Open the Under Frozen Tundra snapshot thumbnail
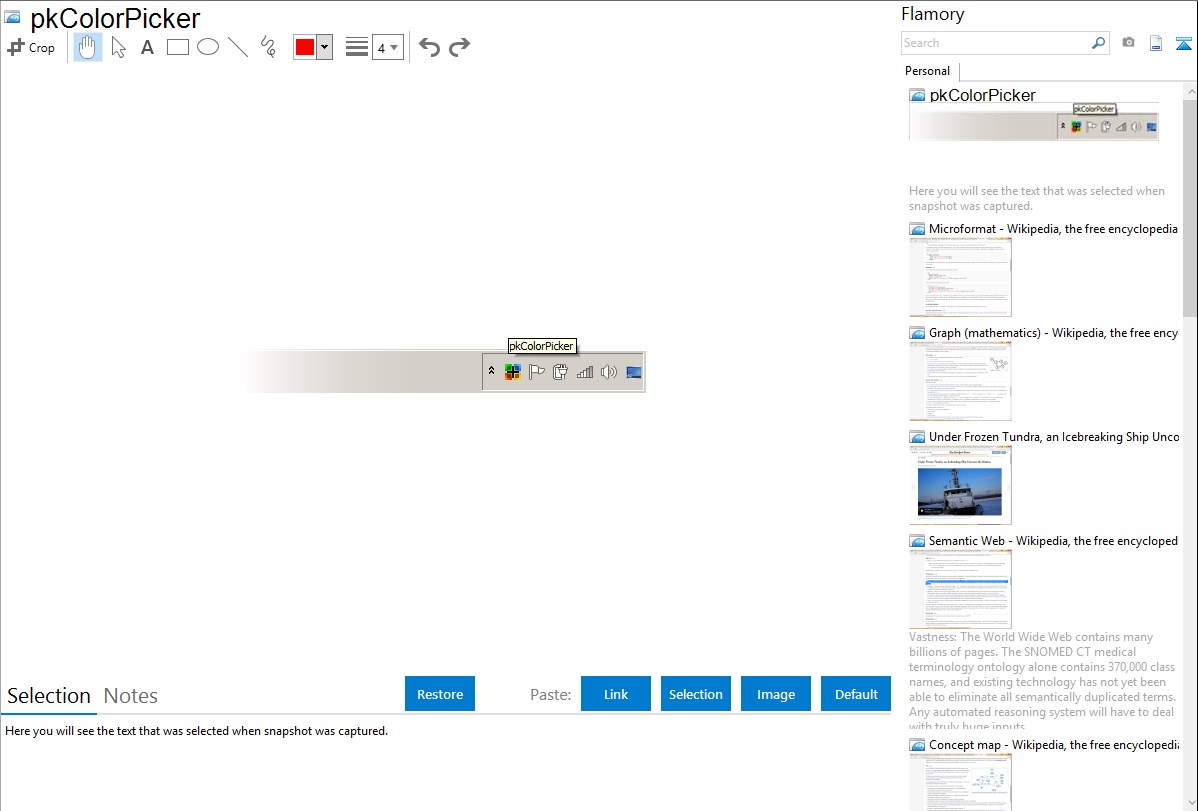 click(x=960, y=485)
